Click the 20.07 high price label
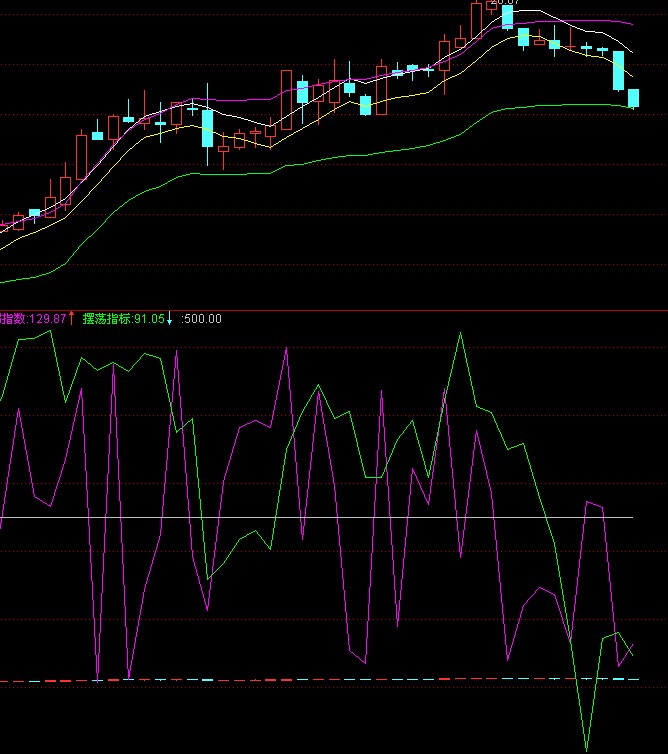668x754 pixels. coord(505,2)
